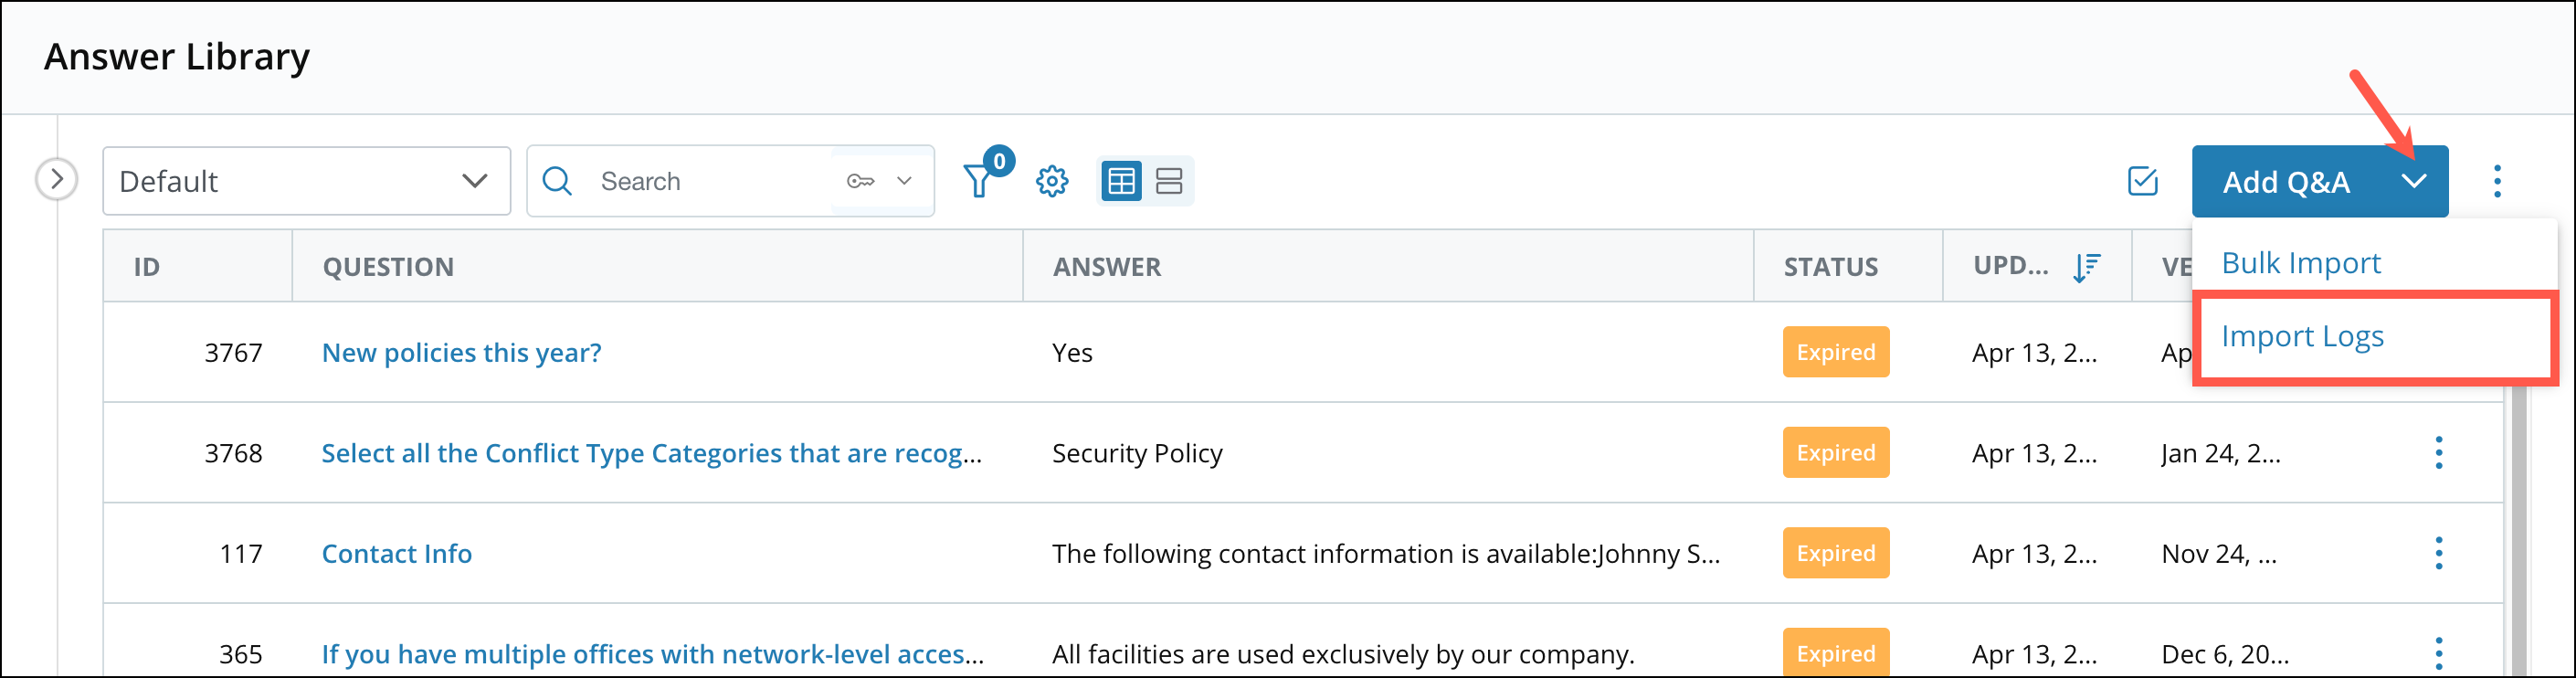This screenshot has width=2576, height=678.
Task: Click the descending sort icon on Updated column
Action: 2086,267
